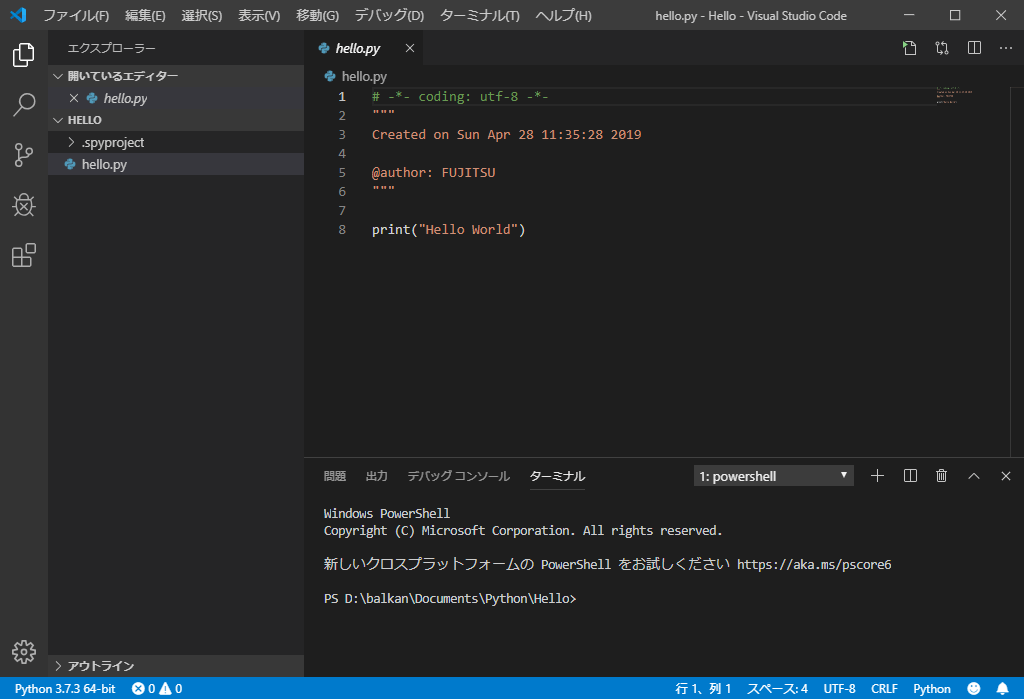This screenshot has width=1024, height=699.
Task: Click the split editor icon
Action: click(973, 47)
